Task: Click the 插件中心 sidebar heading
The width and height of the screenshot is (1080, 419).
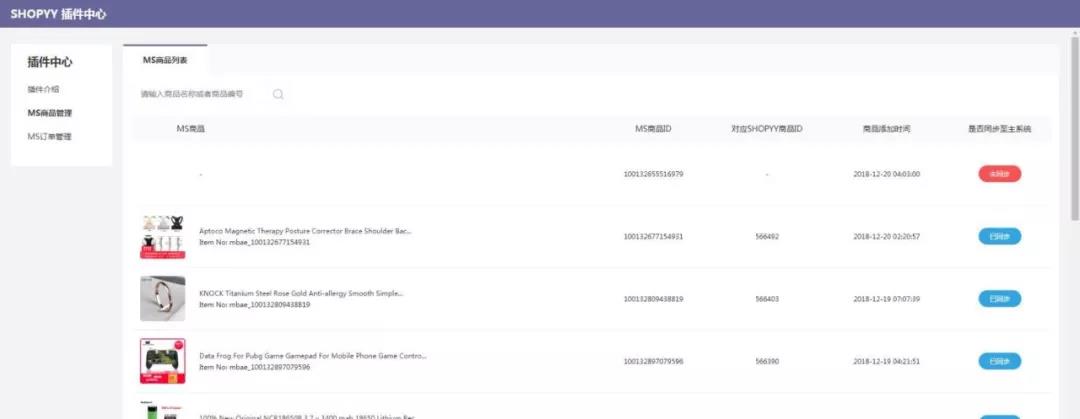Action: (50, 62)
